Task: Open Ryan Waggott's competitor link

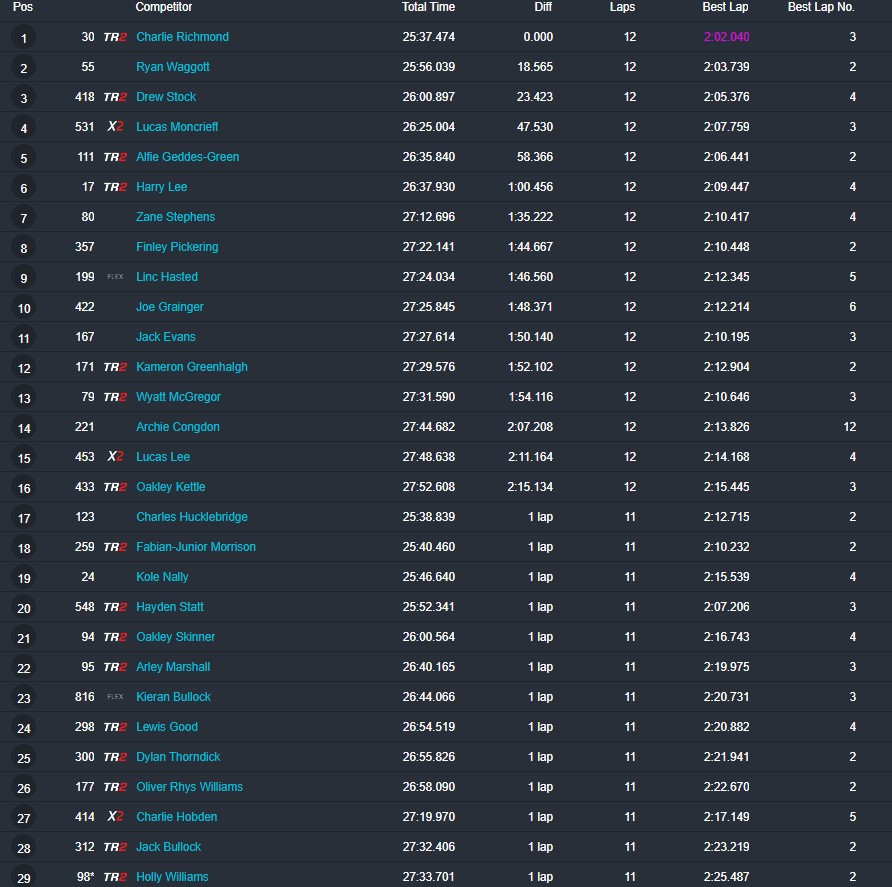Action: (173, 67)
